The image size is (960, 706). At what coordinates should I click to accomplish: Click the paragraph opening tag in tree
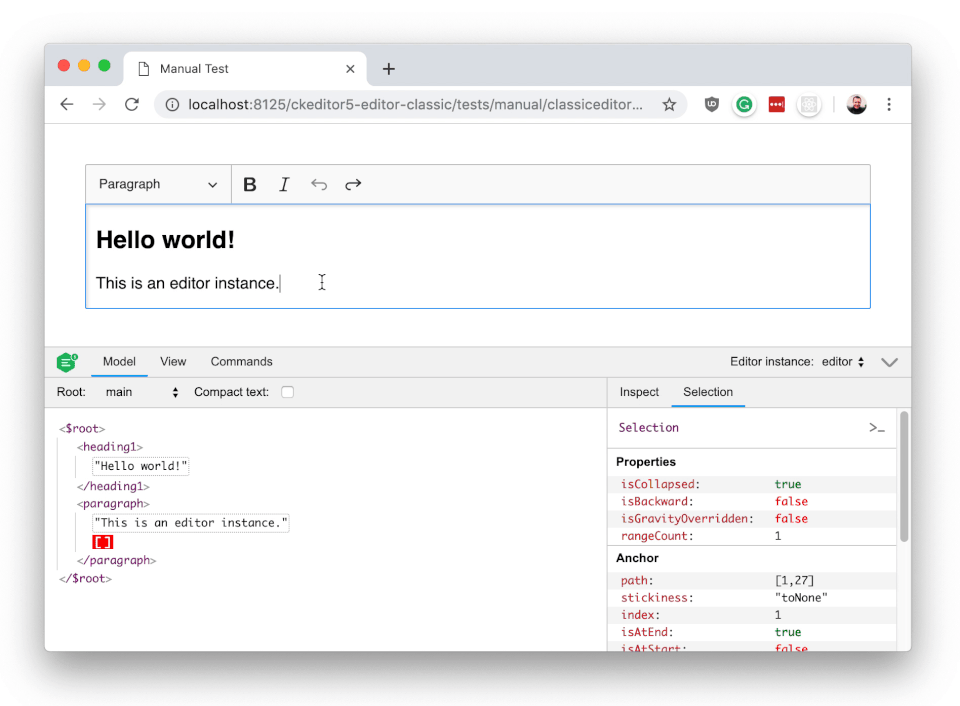pyautogui.click(x=113, y=504)
